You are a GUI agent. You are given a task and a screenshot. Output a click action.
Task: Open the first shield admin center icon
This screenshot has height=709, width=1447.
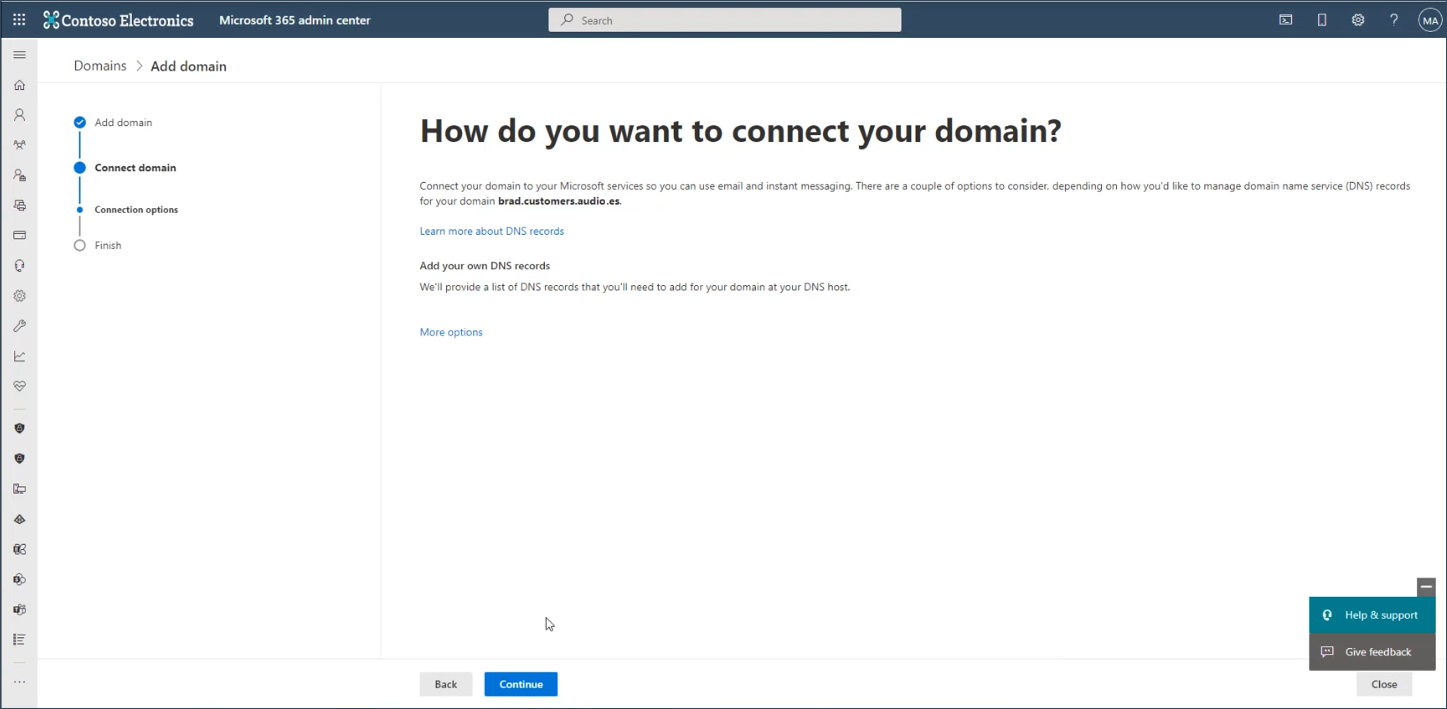(19, 428)
